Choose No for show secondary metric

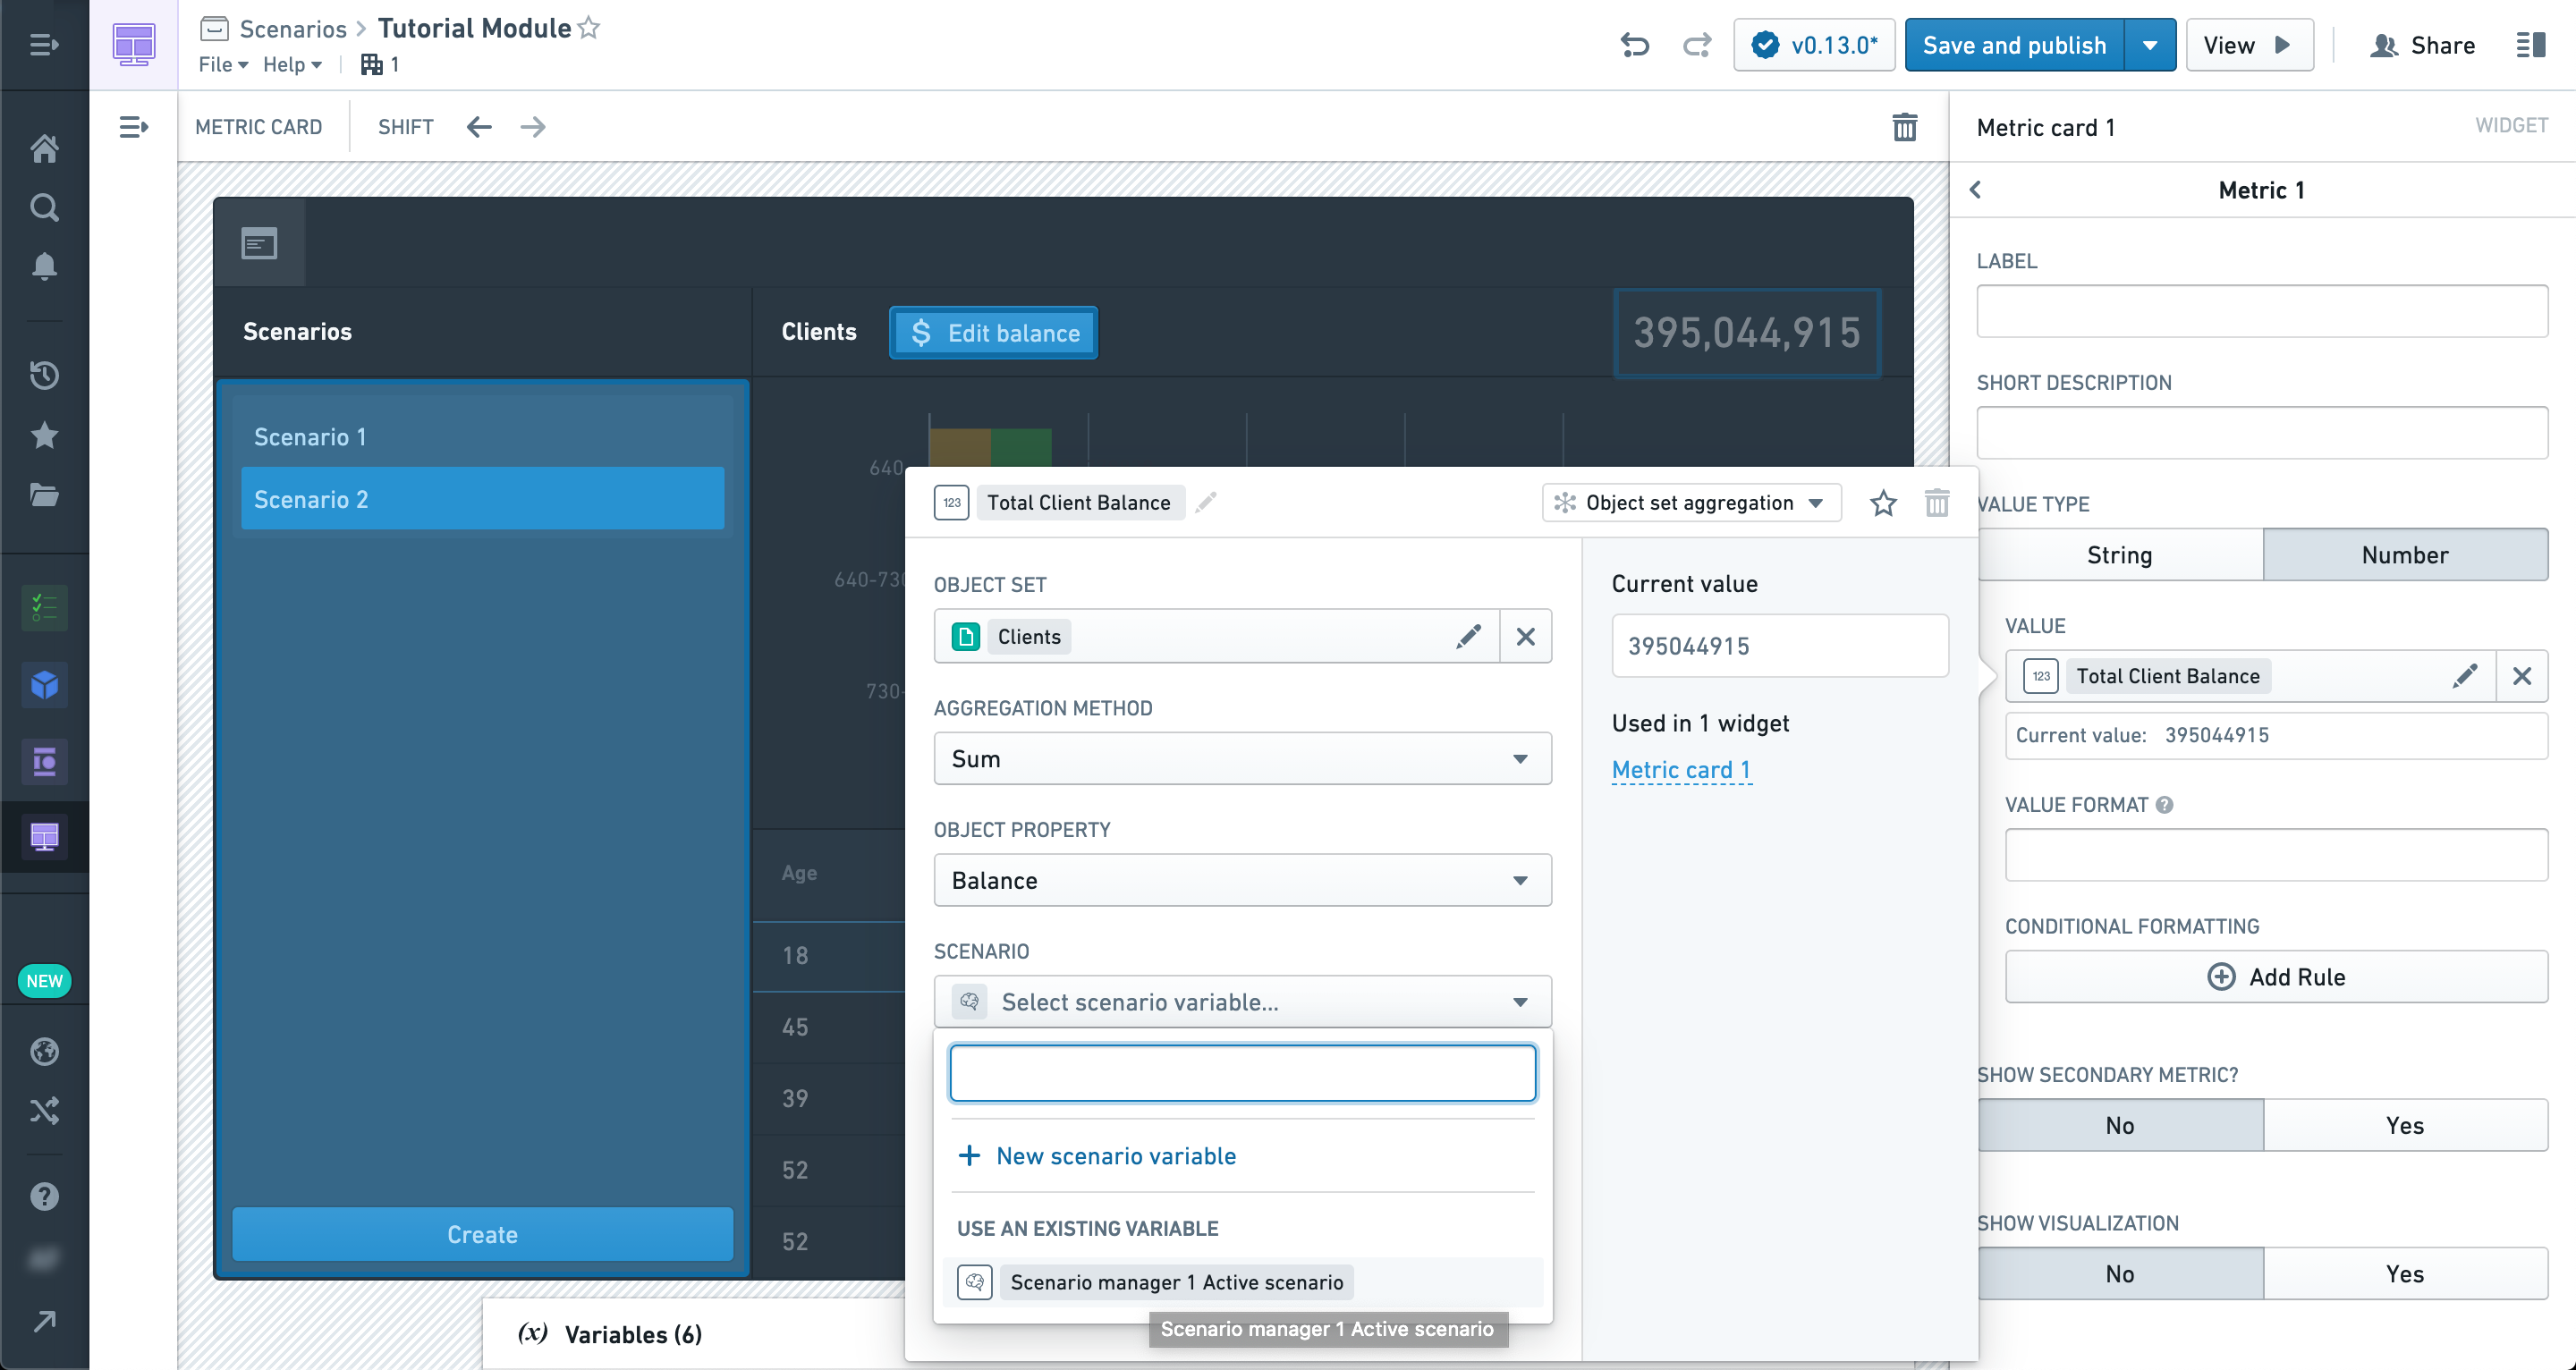(x=2120, y=1125)
